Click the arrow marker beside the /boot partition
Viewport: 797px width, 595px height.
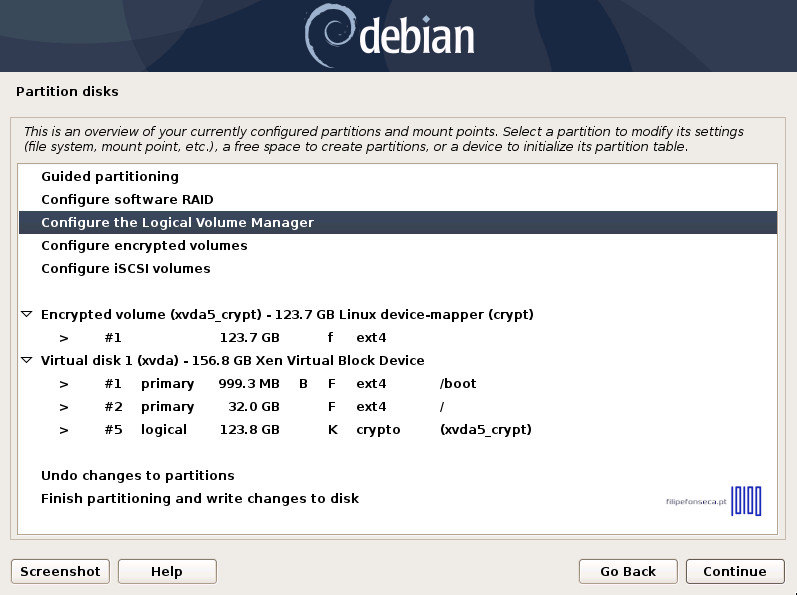click(x=63, y=384)
